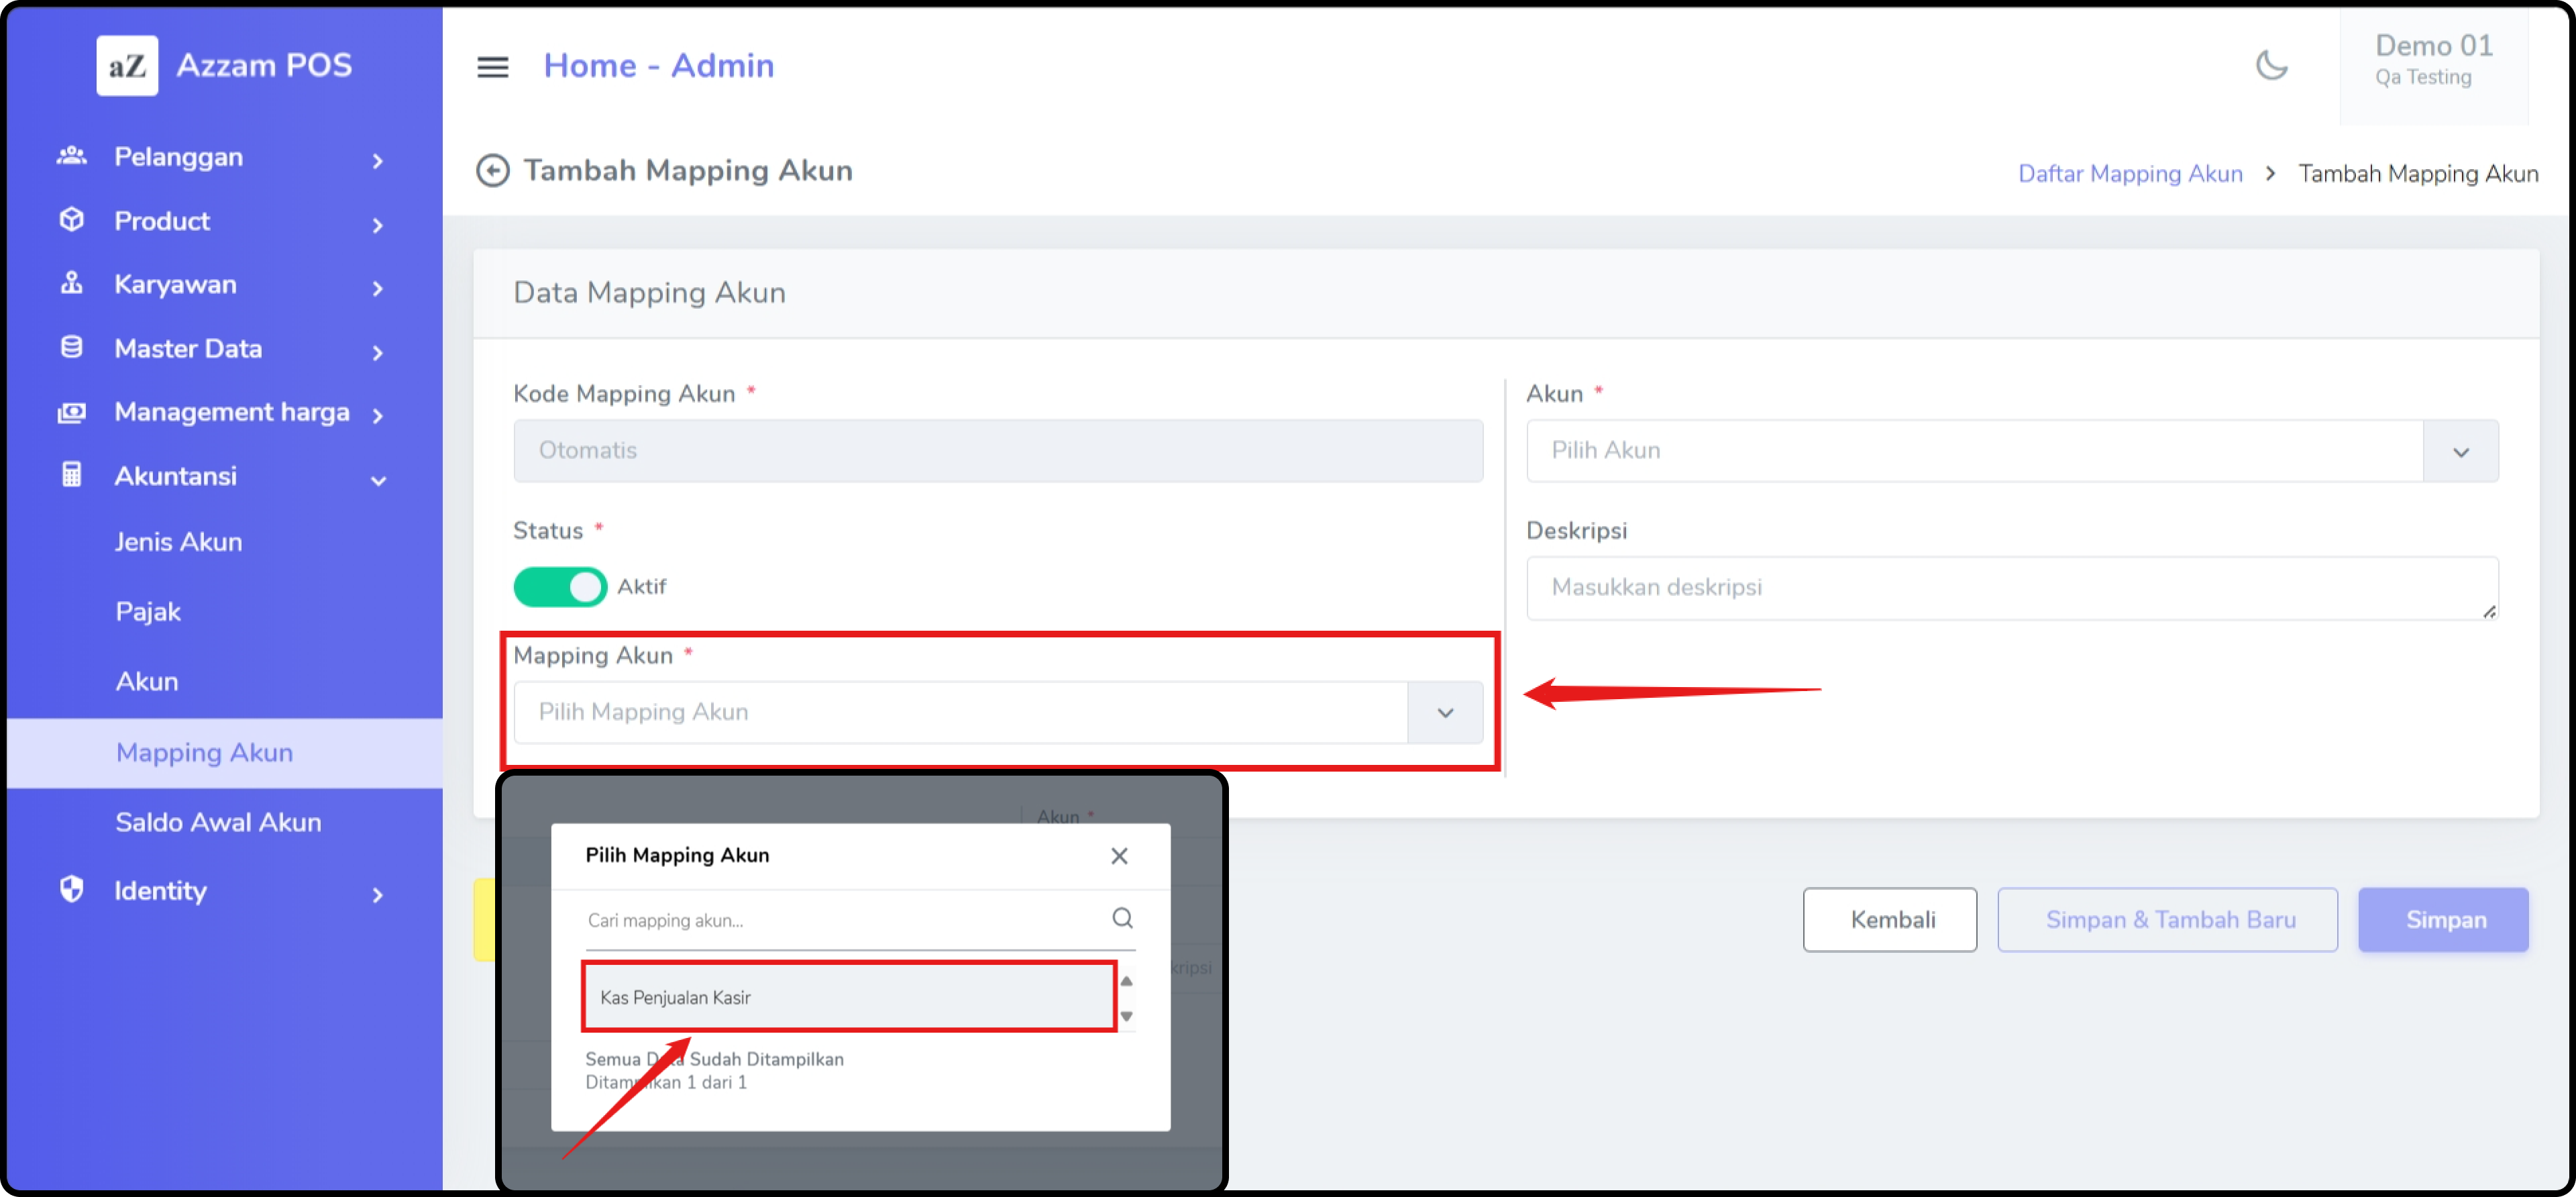The image size is (2576, 1197).
Task: Click the Azzam POS logo icon
Action: click(x=127, y=66)
